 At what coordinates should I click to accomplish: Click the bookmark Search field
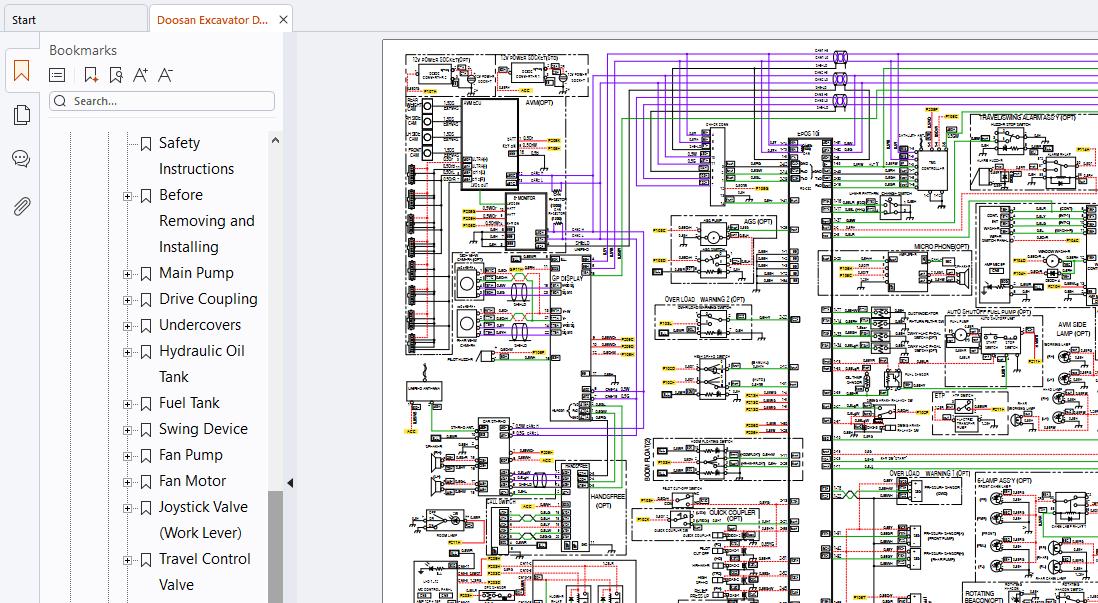pos(162,101)
